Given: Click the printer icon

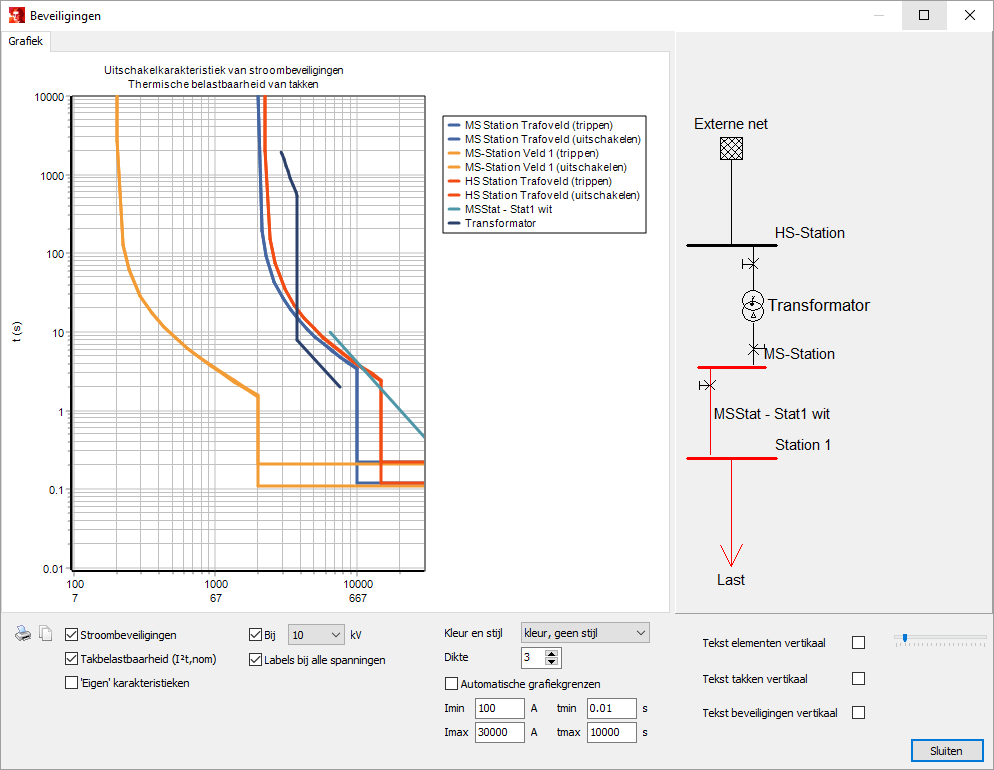Looking at the screenshot, I should [23, 634].
